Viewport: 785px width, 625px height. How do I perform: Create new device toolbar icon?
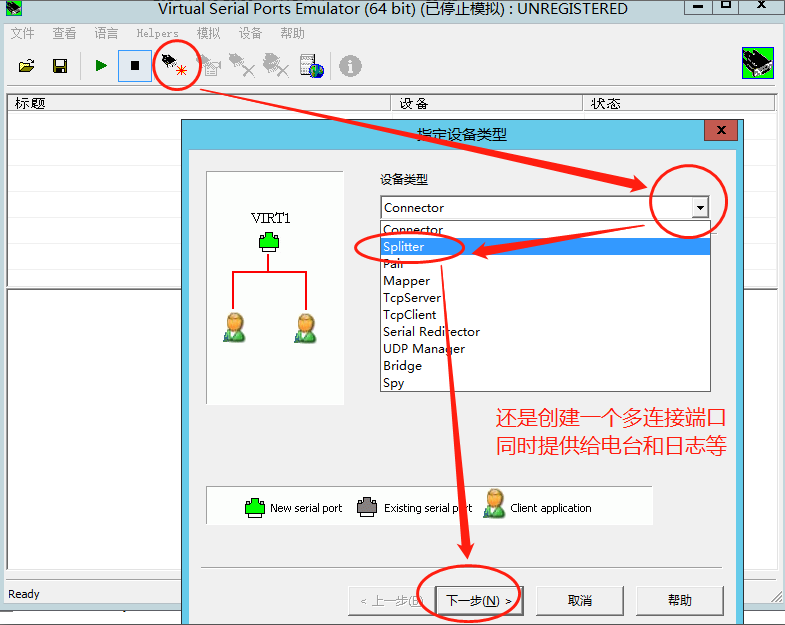coord(173,65)
